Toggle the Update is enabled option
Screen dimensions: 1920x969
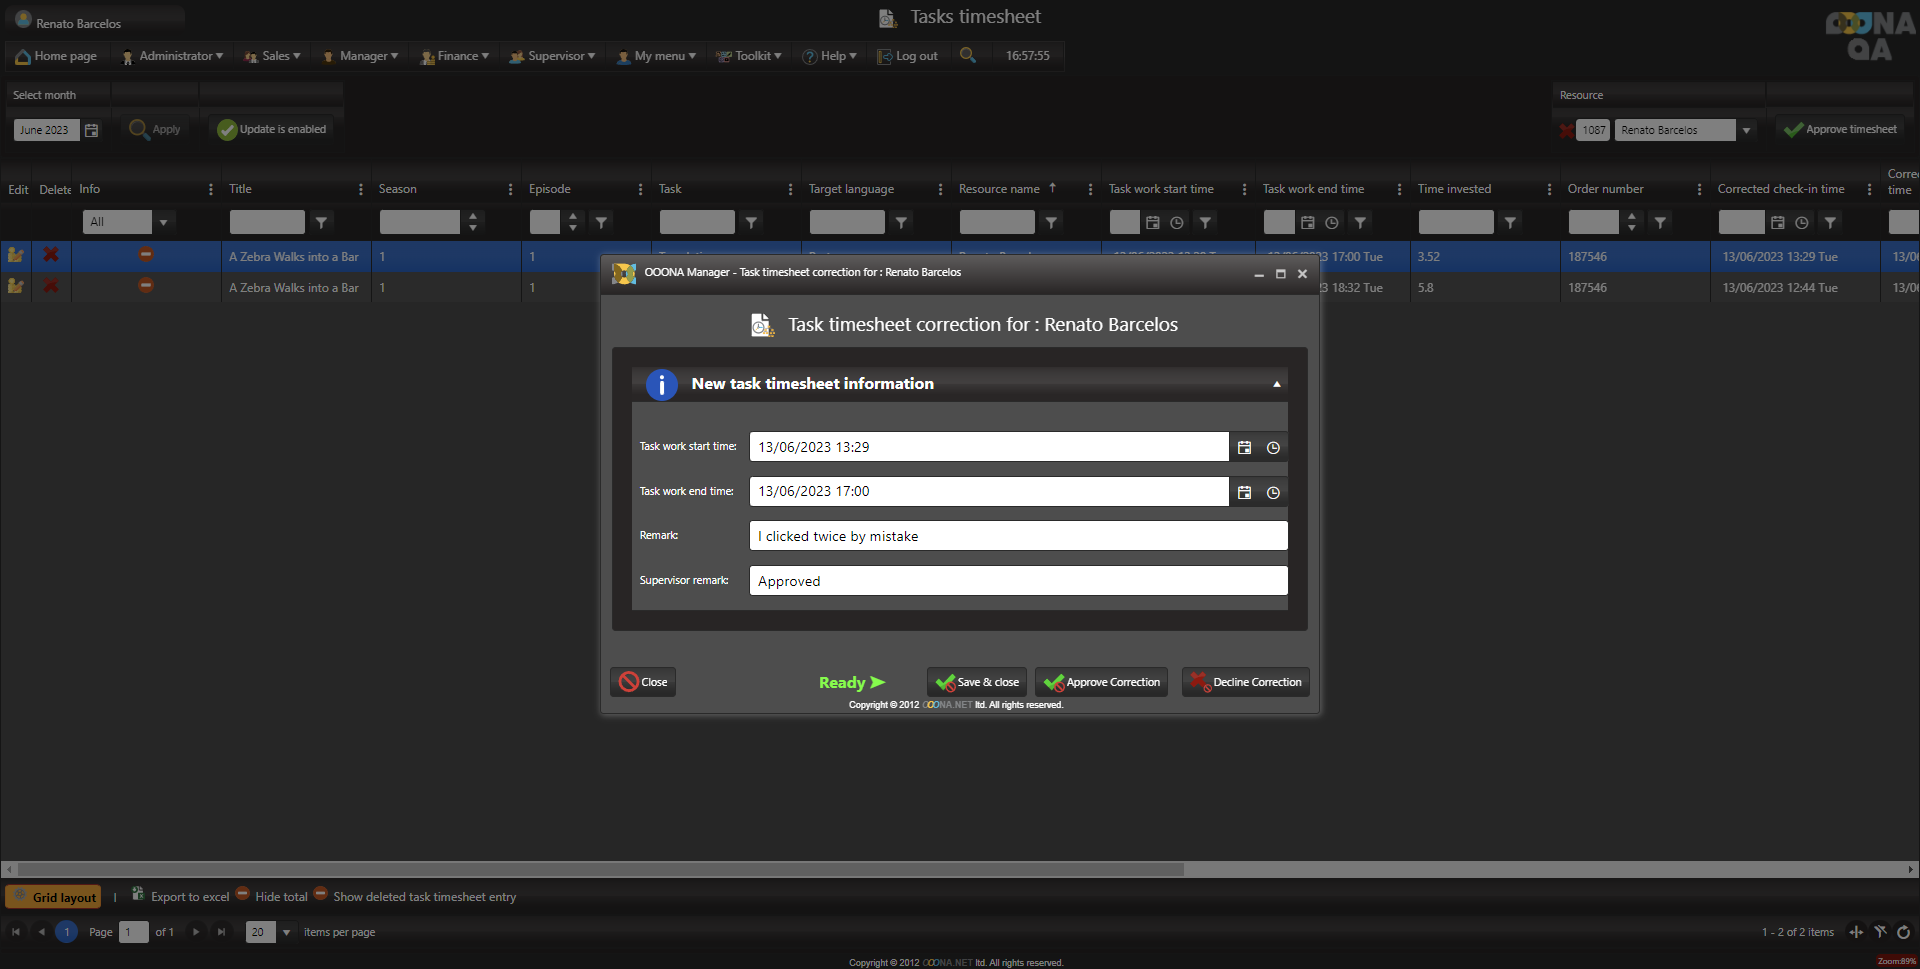pos(273,130)
